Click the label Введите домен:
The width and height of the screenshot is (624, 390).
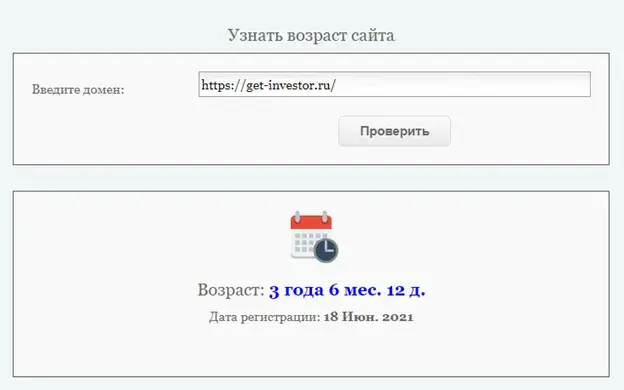click(78, 90)
